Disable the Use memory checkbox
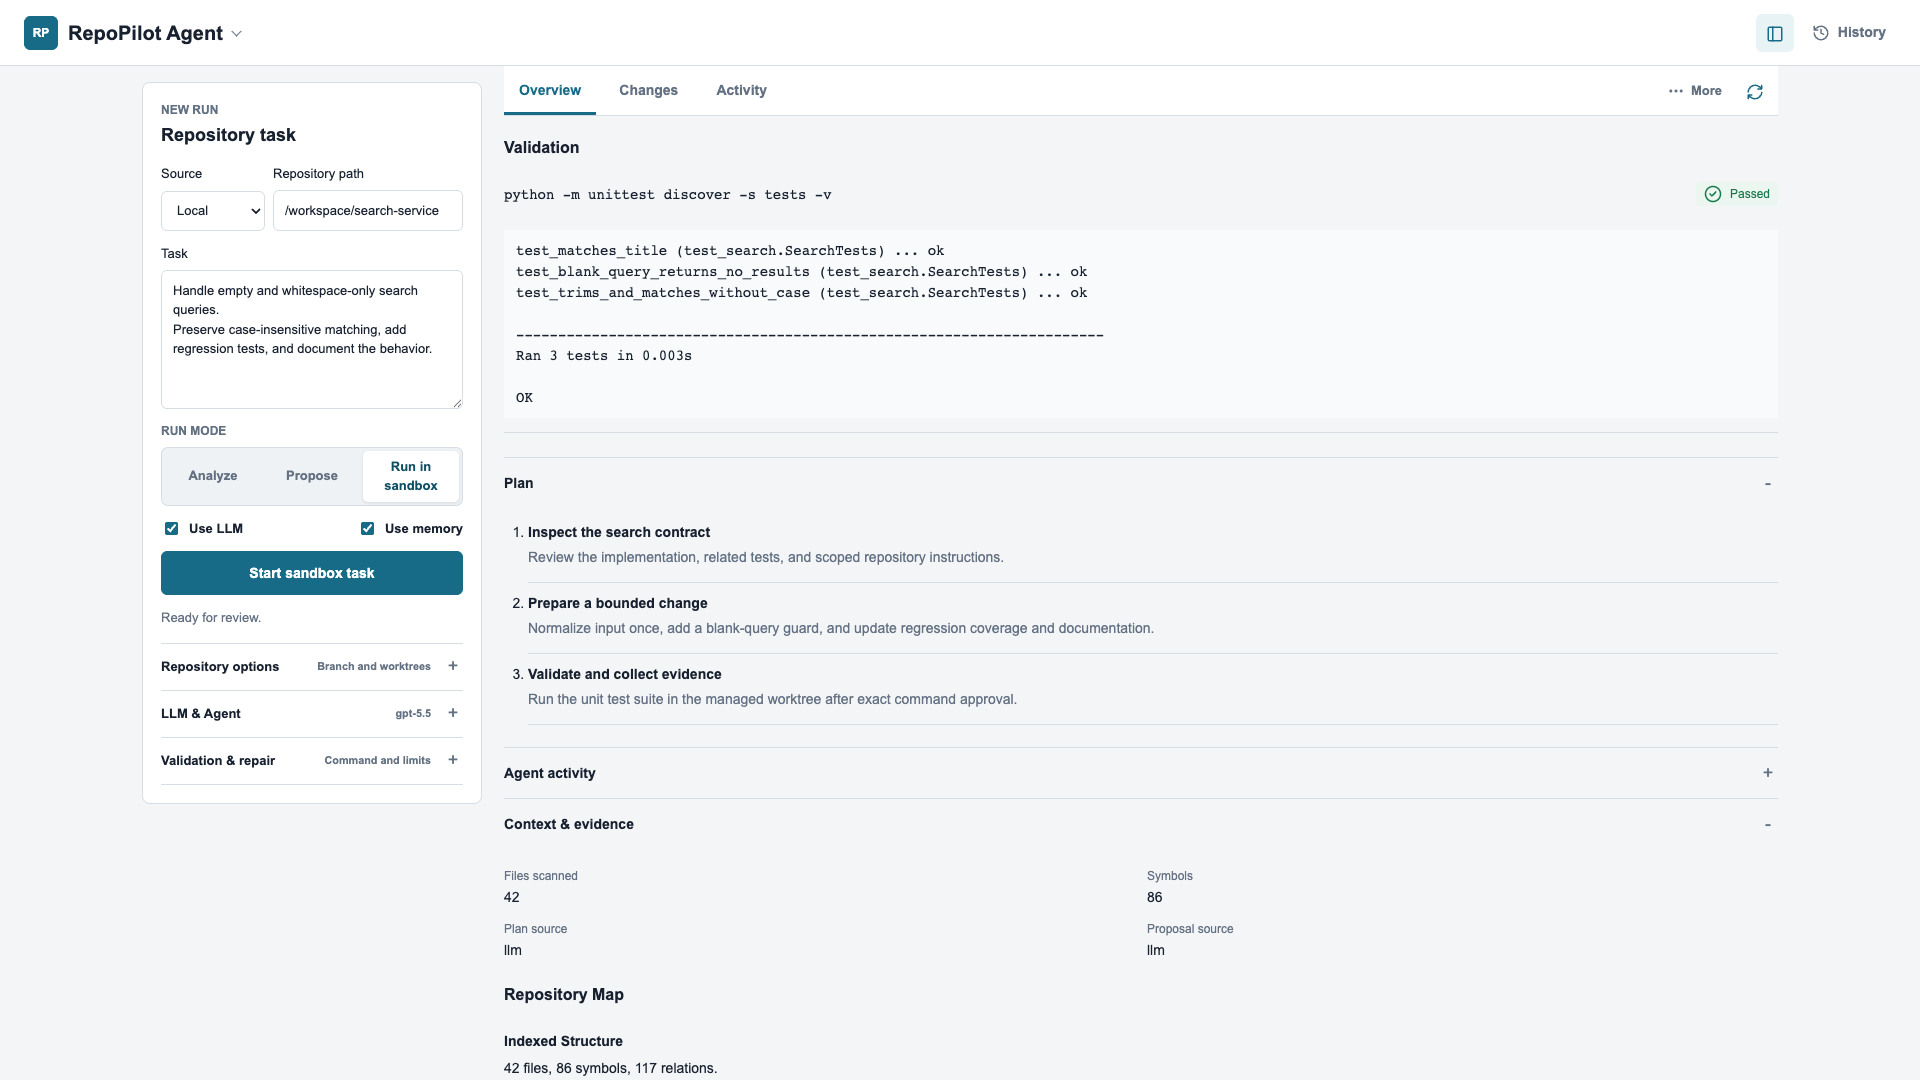1920x1080 pixels. tap(368, 528)
